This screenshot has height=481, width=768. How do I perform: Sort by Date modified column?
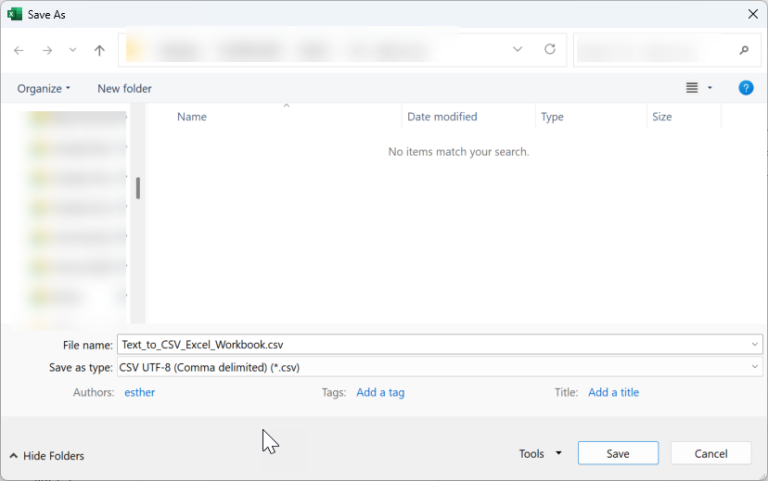click(442, 117)
